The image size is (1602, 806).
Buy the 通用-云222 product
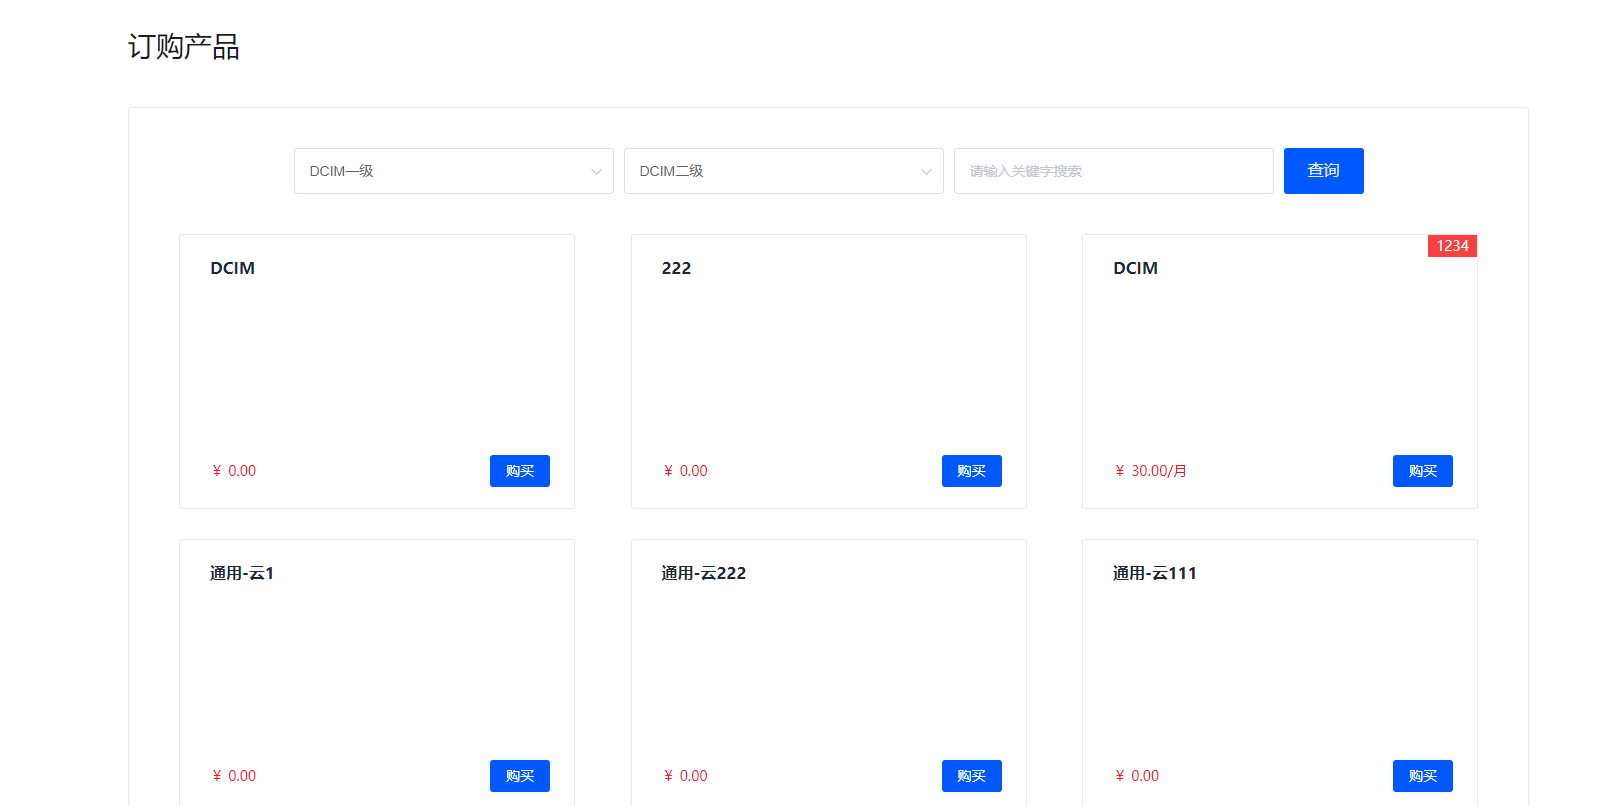tap(971, 776)
